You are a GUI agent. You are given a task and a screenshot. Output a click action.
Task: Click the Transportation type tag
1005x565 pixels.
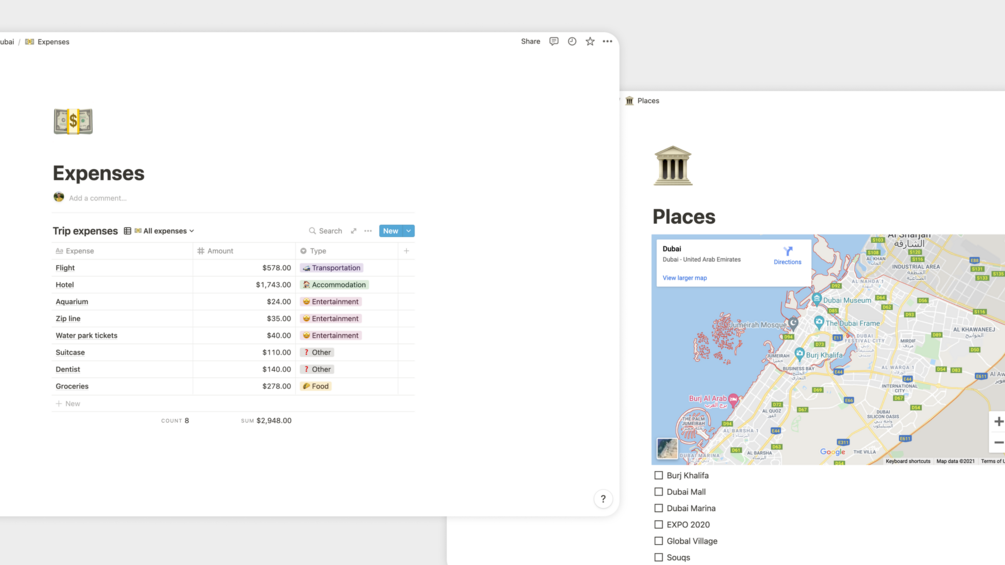point(332,268)
